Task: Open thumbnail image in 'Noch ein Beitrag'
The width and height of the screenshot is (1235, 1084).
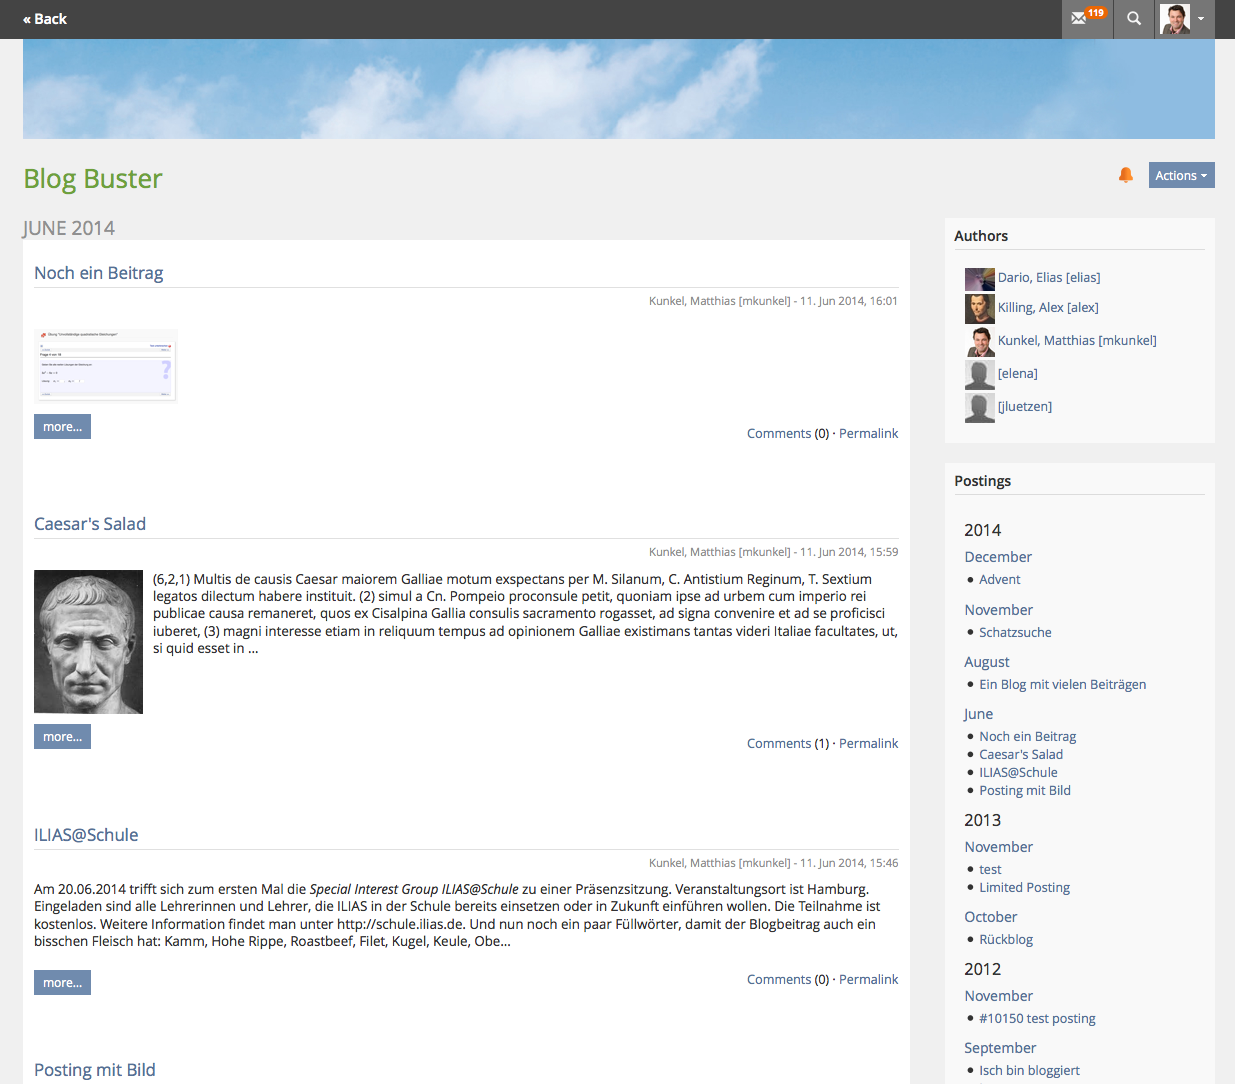Action: [105, 365]
